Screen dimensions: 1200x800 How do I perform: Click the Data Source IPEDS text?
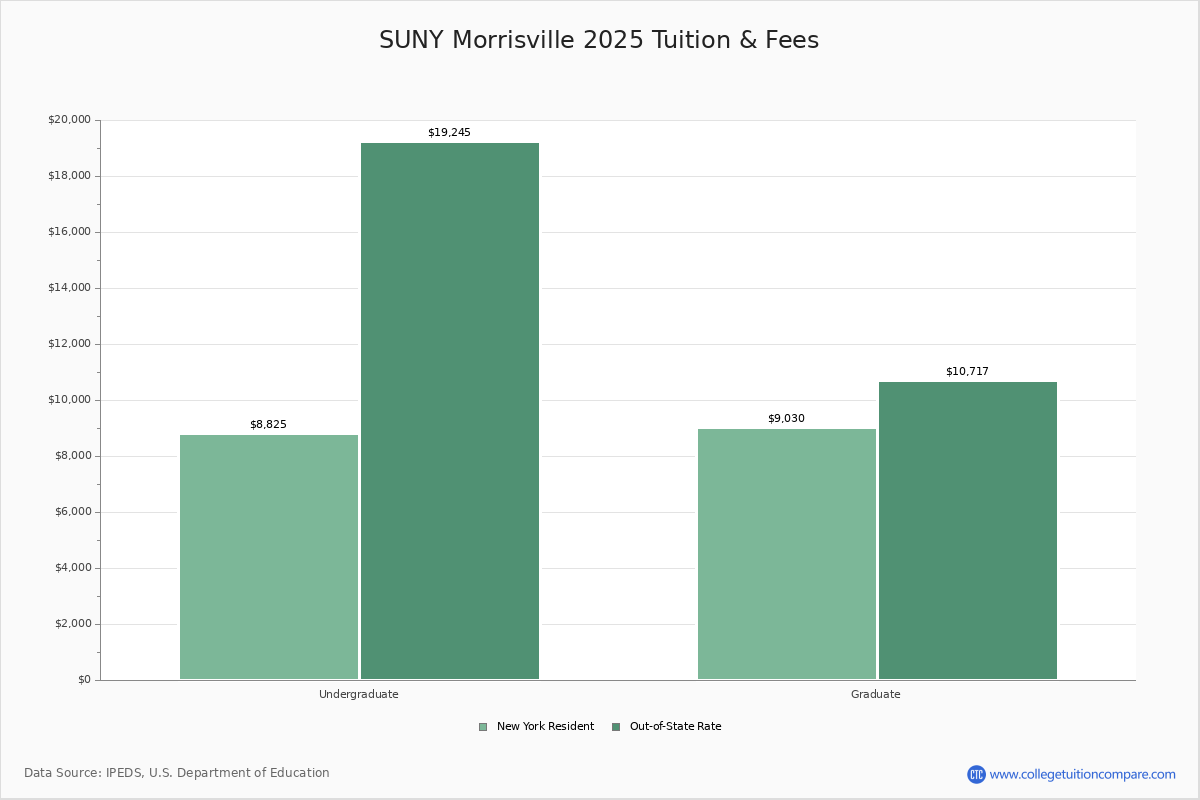178,772
